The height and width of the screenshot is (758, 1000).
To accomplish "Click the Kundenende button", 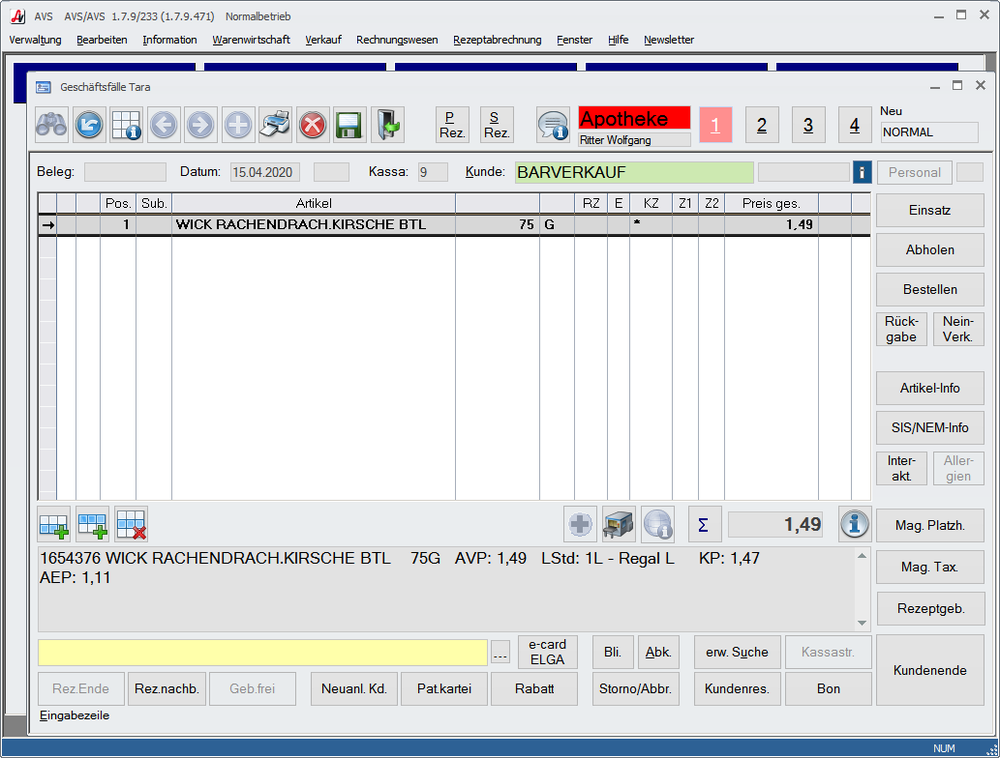I will click(929, 670).
